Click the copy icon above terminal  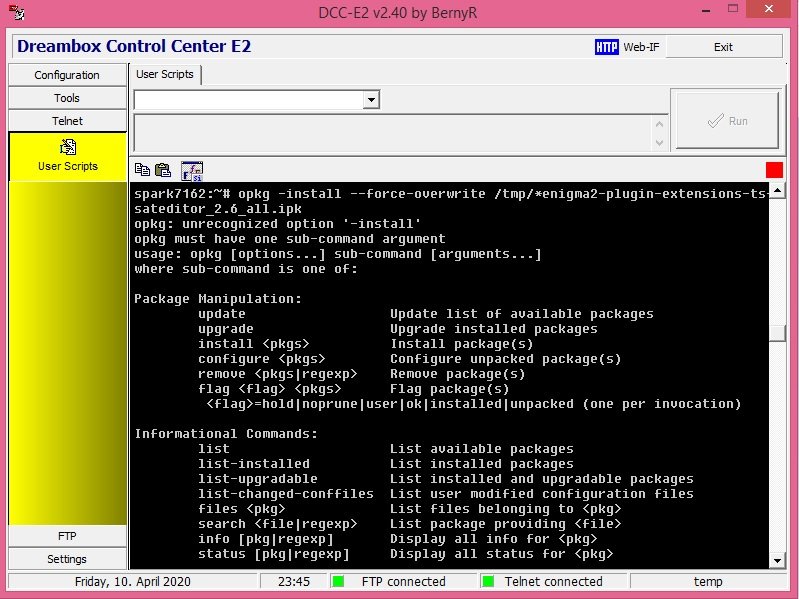142,170
